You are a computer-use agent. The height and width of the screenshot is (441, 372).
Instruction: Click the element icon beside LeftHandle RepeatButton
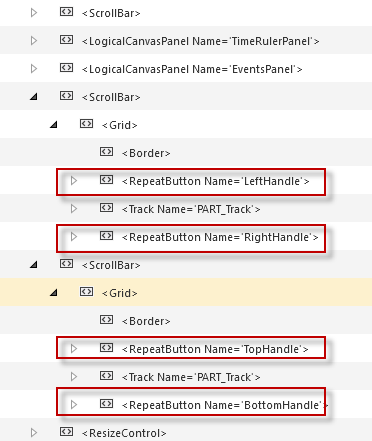click(x=106, y=180)
